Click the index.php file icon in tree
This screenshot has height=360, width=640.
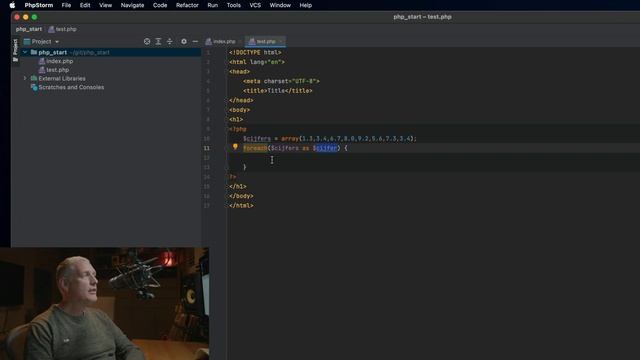(42, 61)
